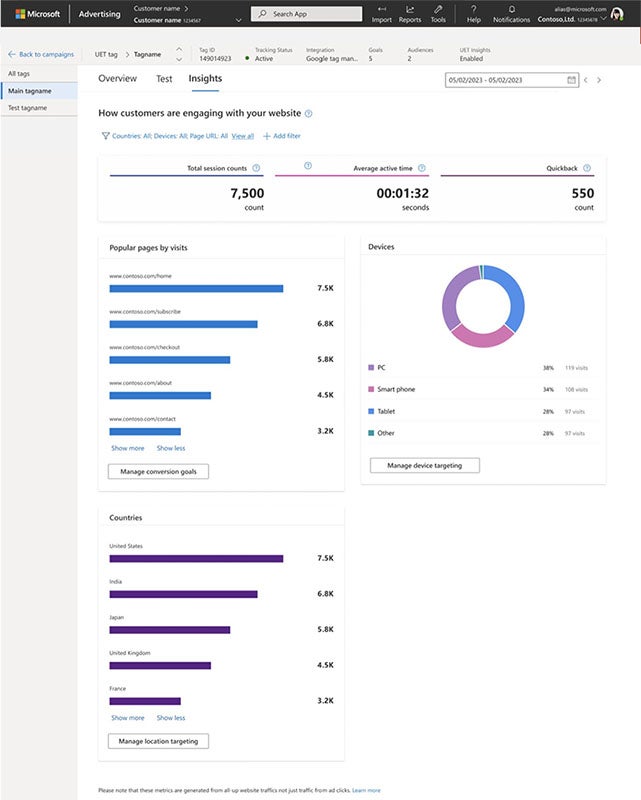
Task: Click the user profile avatar
Action: (x=617, y=13)
